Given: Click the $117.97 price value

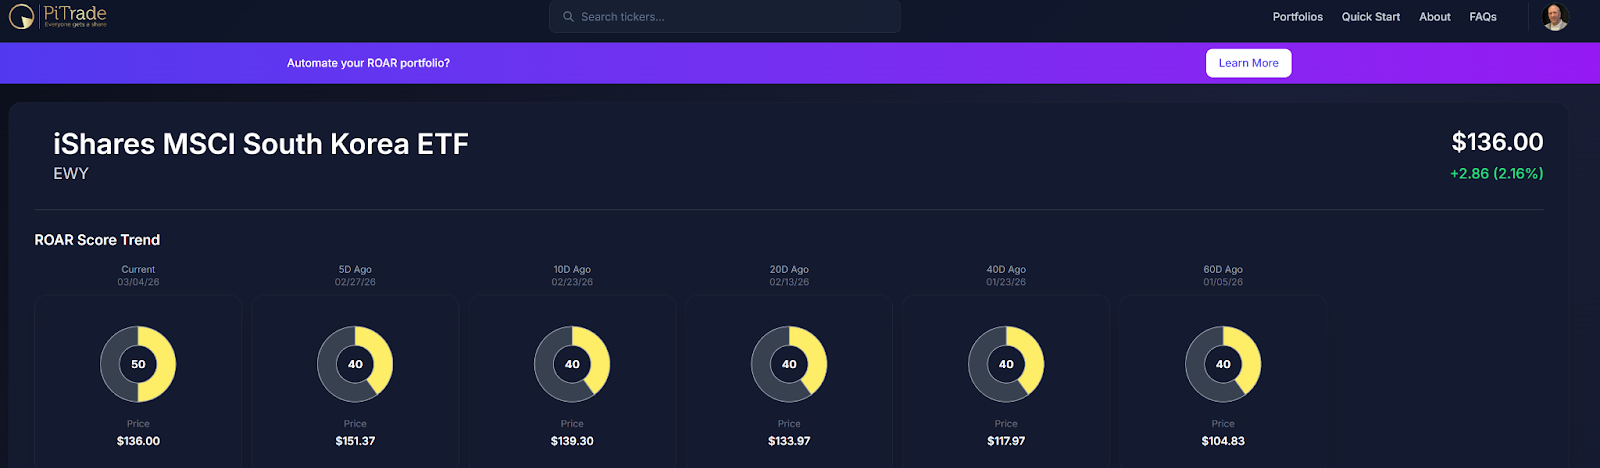Looking at the screenshot, I should [x=1006, y=441].
